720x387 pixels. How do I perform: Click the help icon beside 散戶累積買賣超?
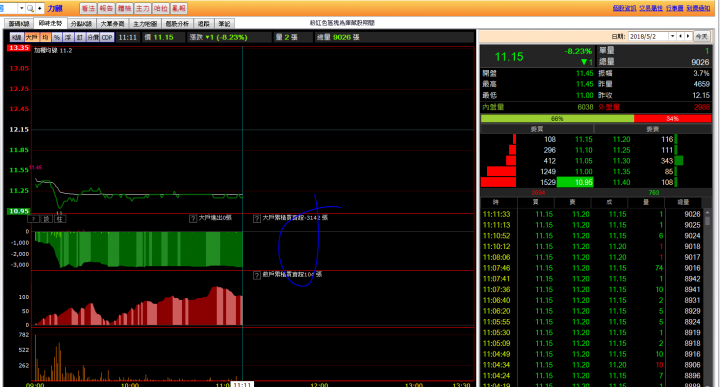coord(257,275)
